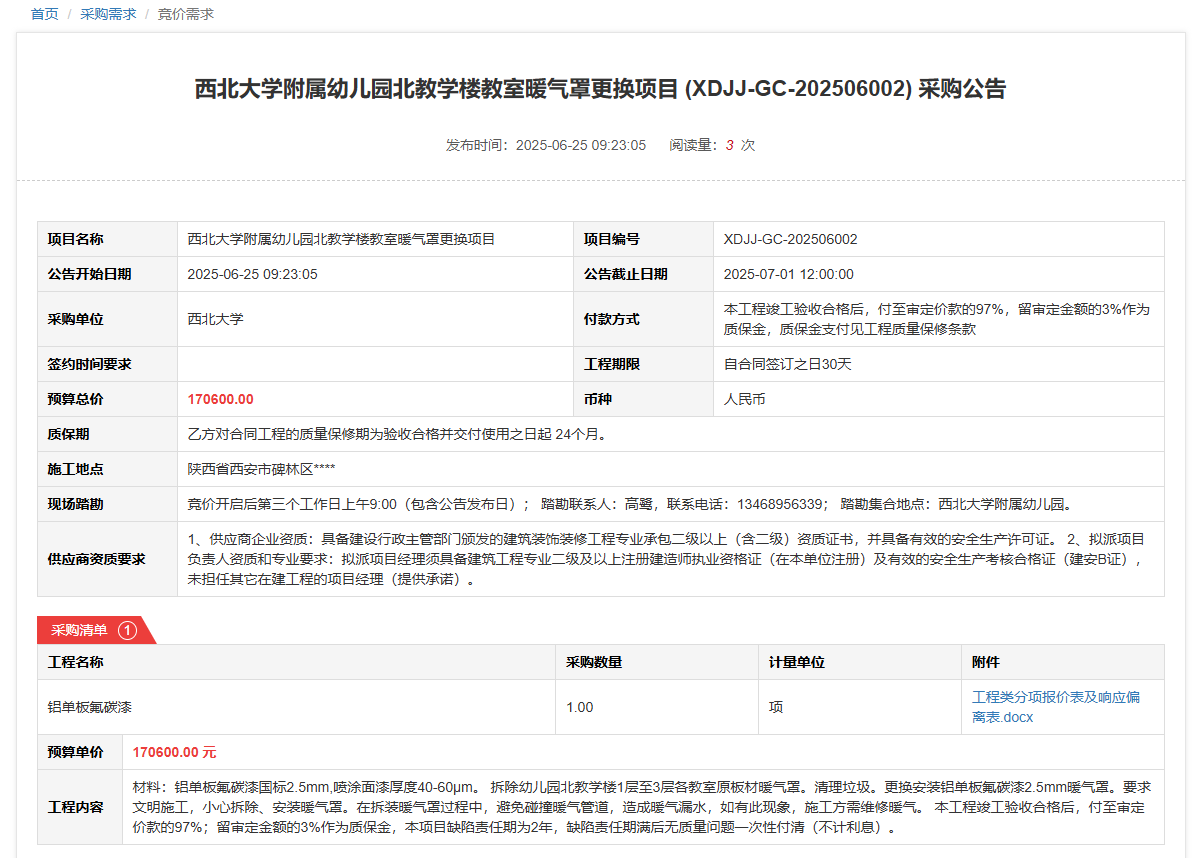1197x858 pixels.
Task: Click the 供应商资质要求 row label
Action: click(x=97, y=559)
